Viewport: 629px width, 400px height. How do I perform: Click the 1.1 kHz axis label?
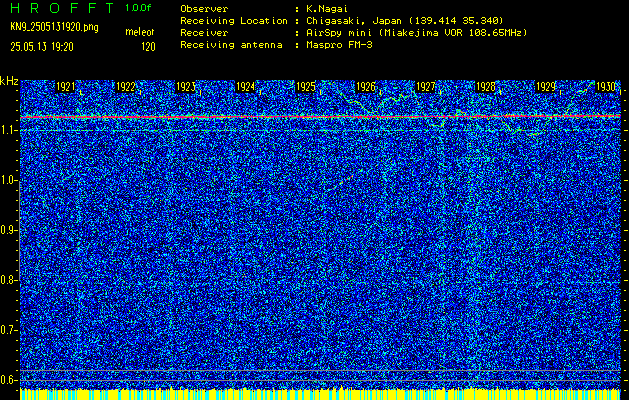[x=8, y=130]
